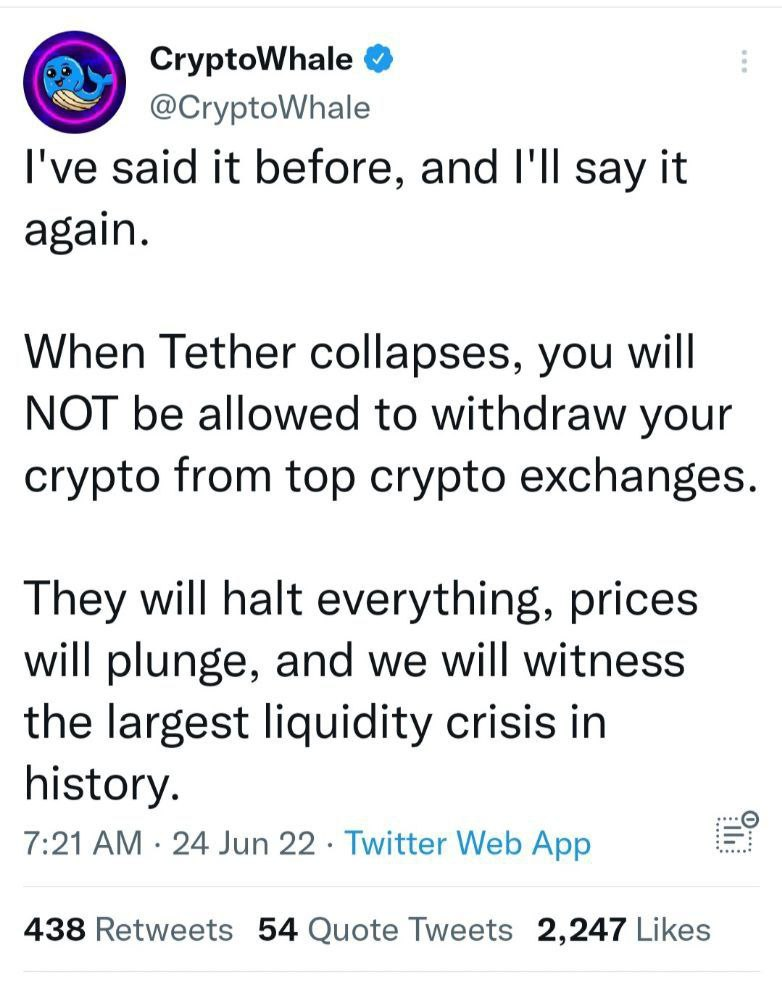The width and height of the screenshot is (782, 981).
Task: Open the Twitter Web App source link
Action: [x=467, y=844]
